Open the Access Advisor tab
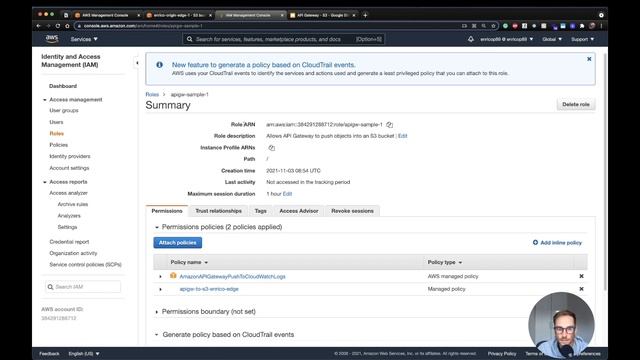The width and height of the screenshot is (640, 360). point(299,211)
